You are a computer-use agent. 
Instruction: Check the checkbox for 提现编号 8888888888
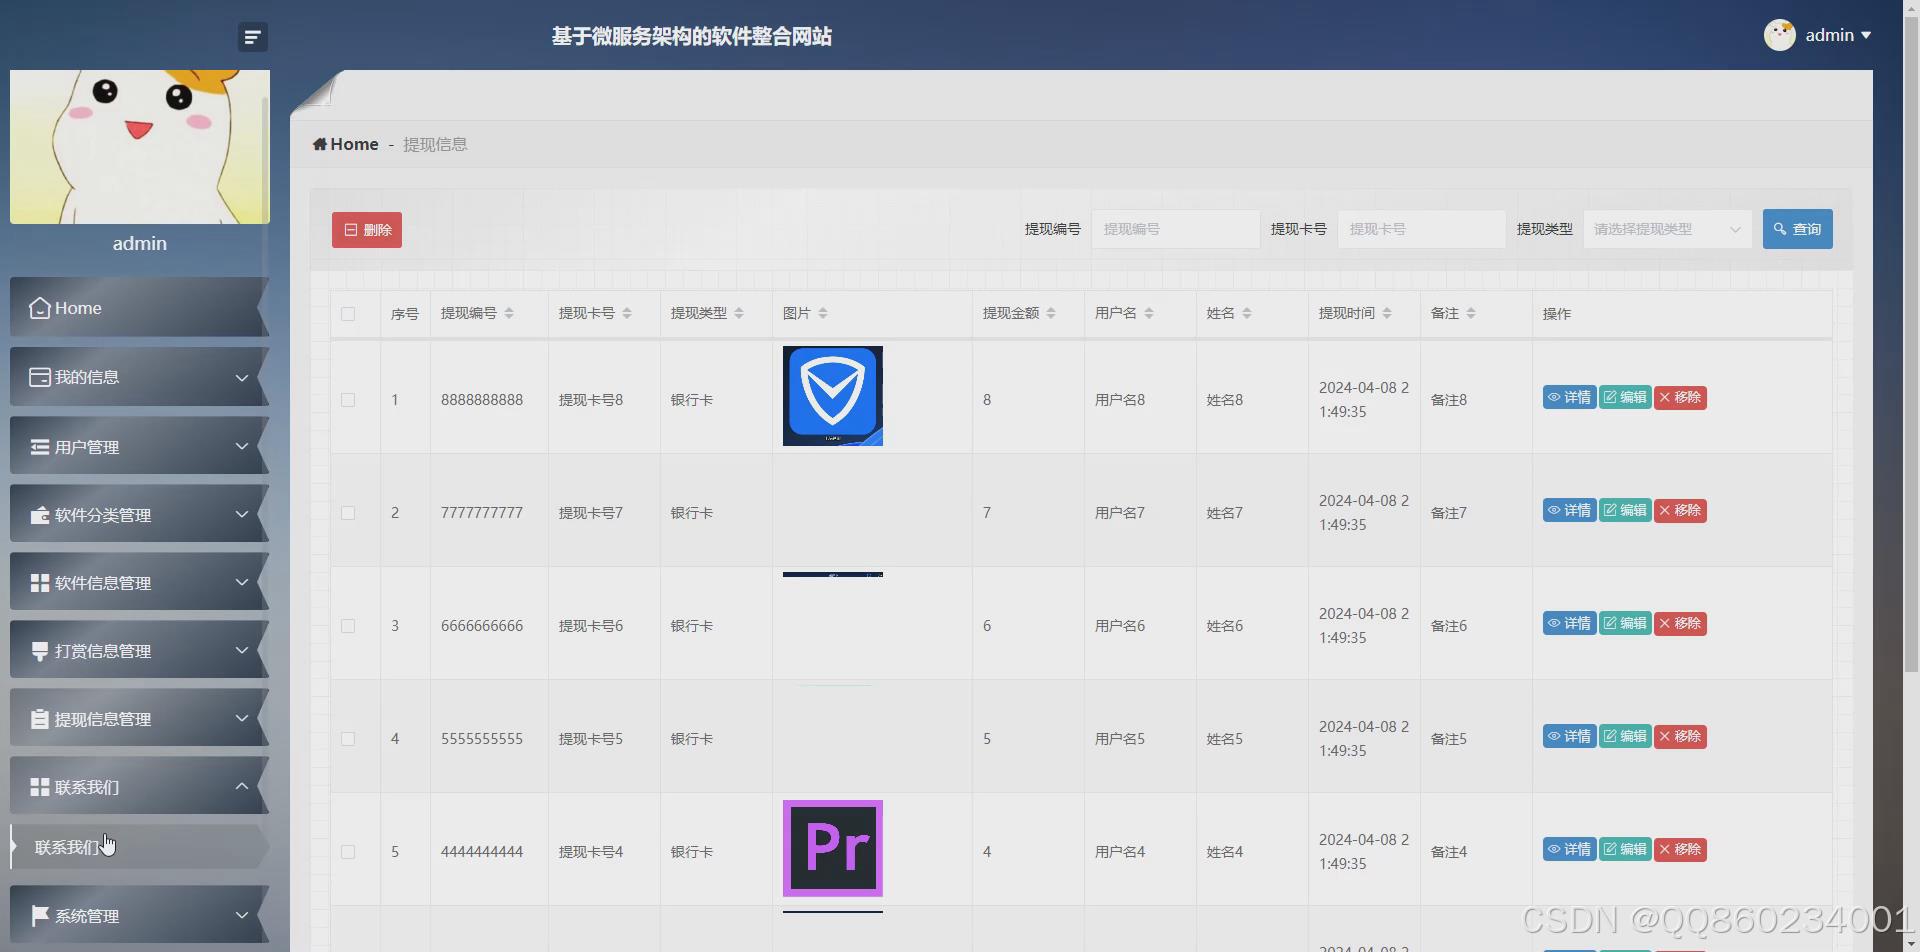point(347,399)
